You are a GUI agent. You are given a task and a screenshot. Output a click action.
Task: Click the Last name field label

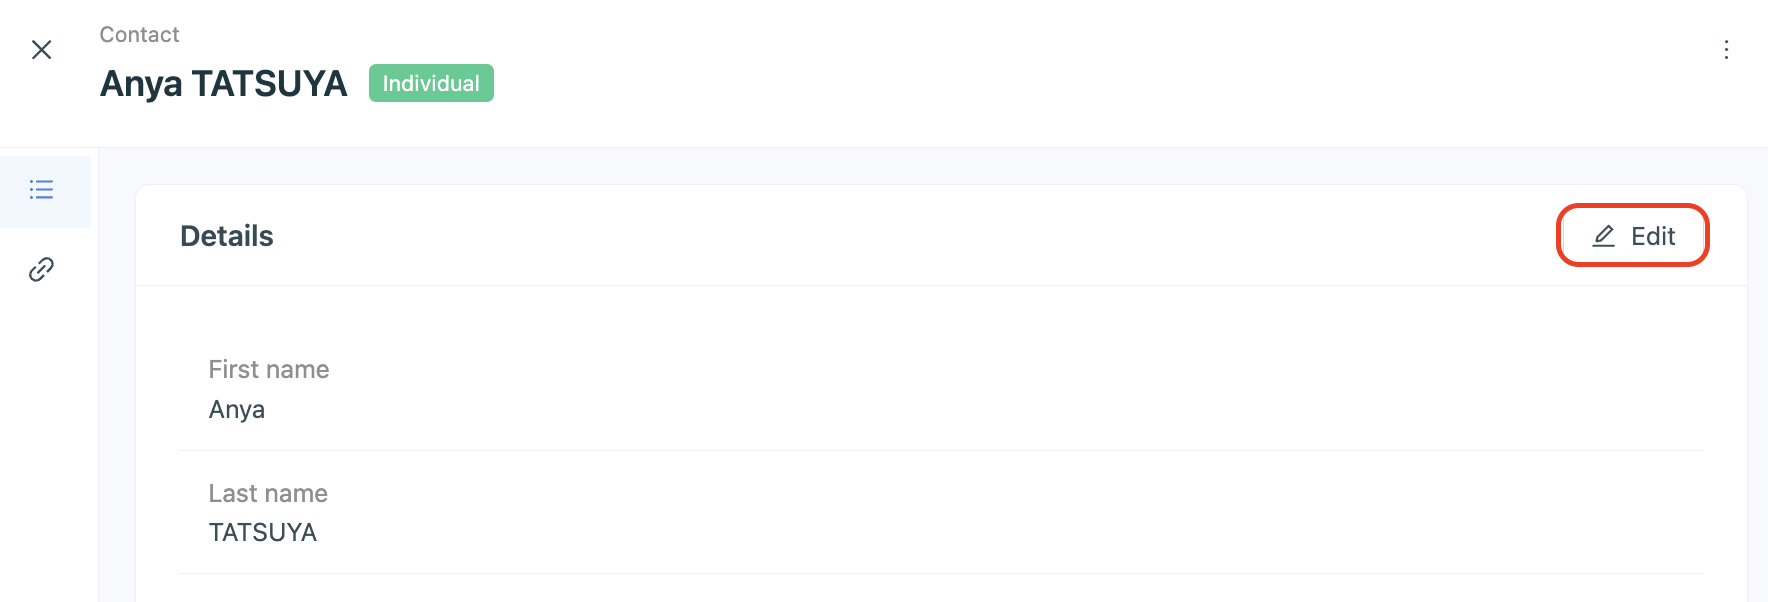268,494
